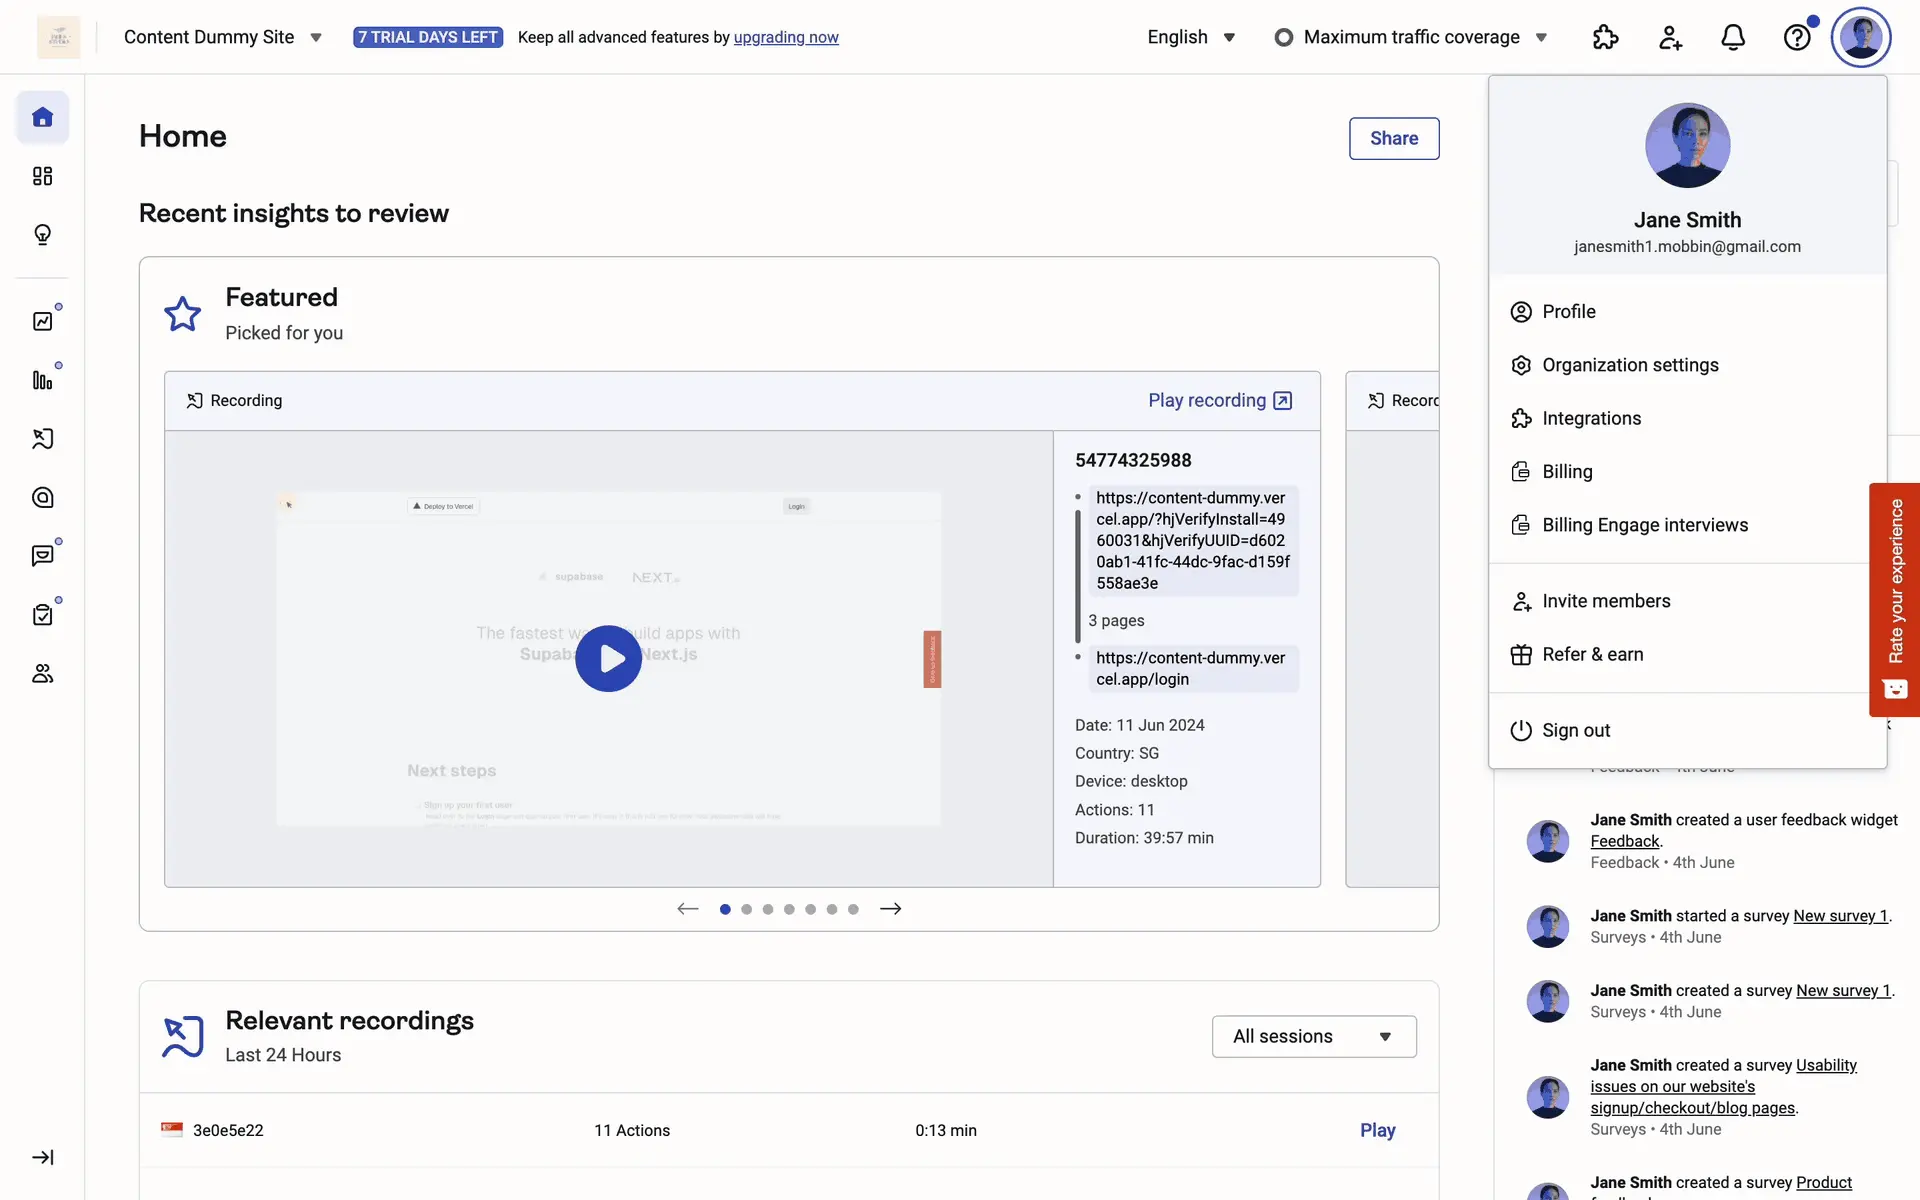
Task: Select Organization settings from profile menu
Action: 1629,365
